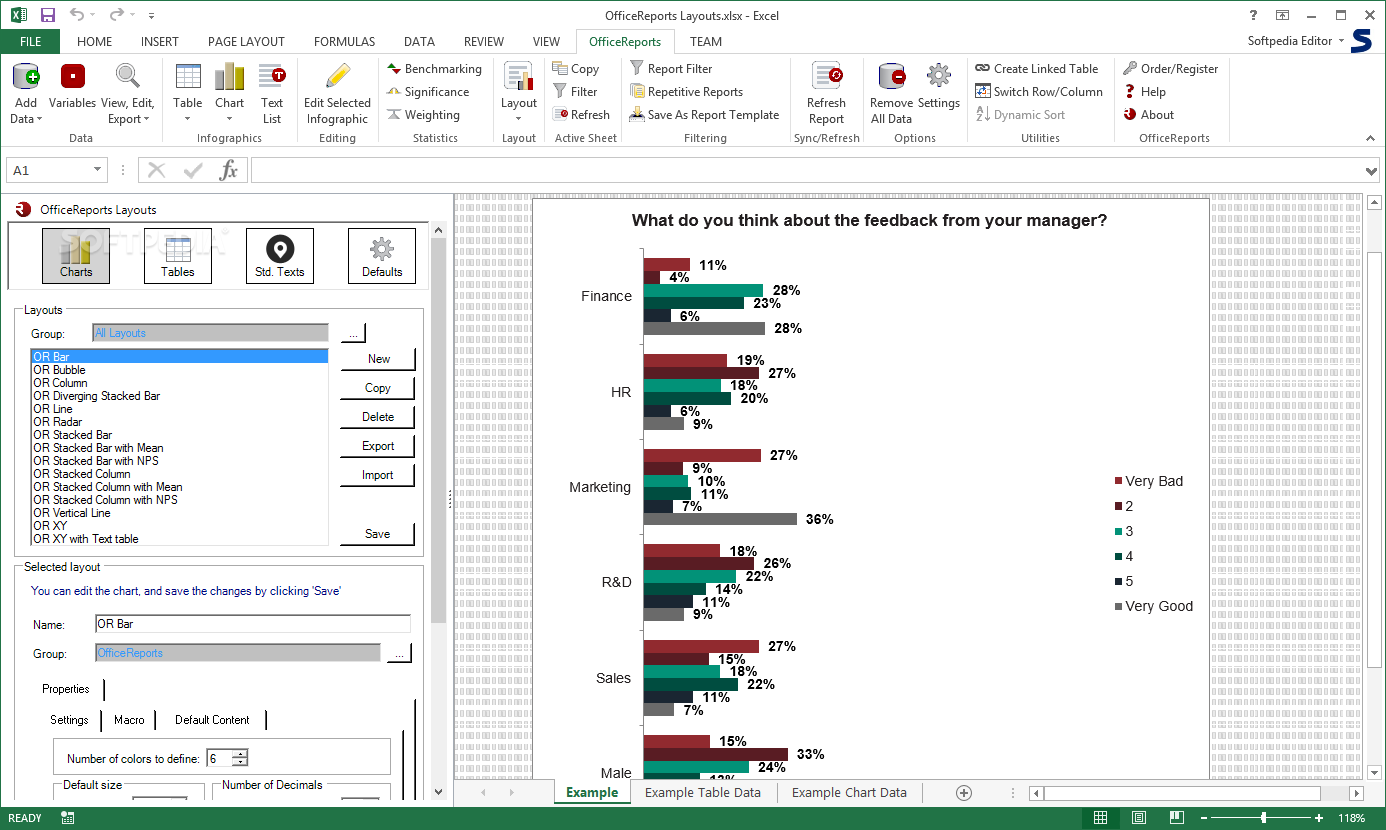The width and height of the screenshot is (1386, 830).
Task: Click Remove All Data icon
Action: 891,77
